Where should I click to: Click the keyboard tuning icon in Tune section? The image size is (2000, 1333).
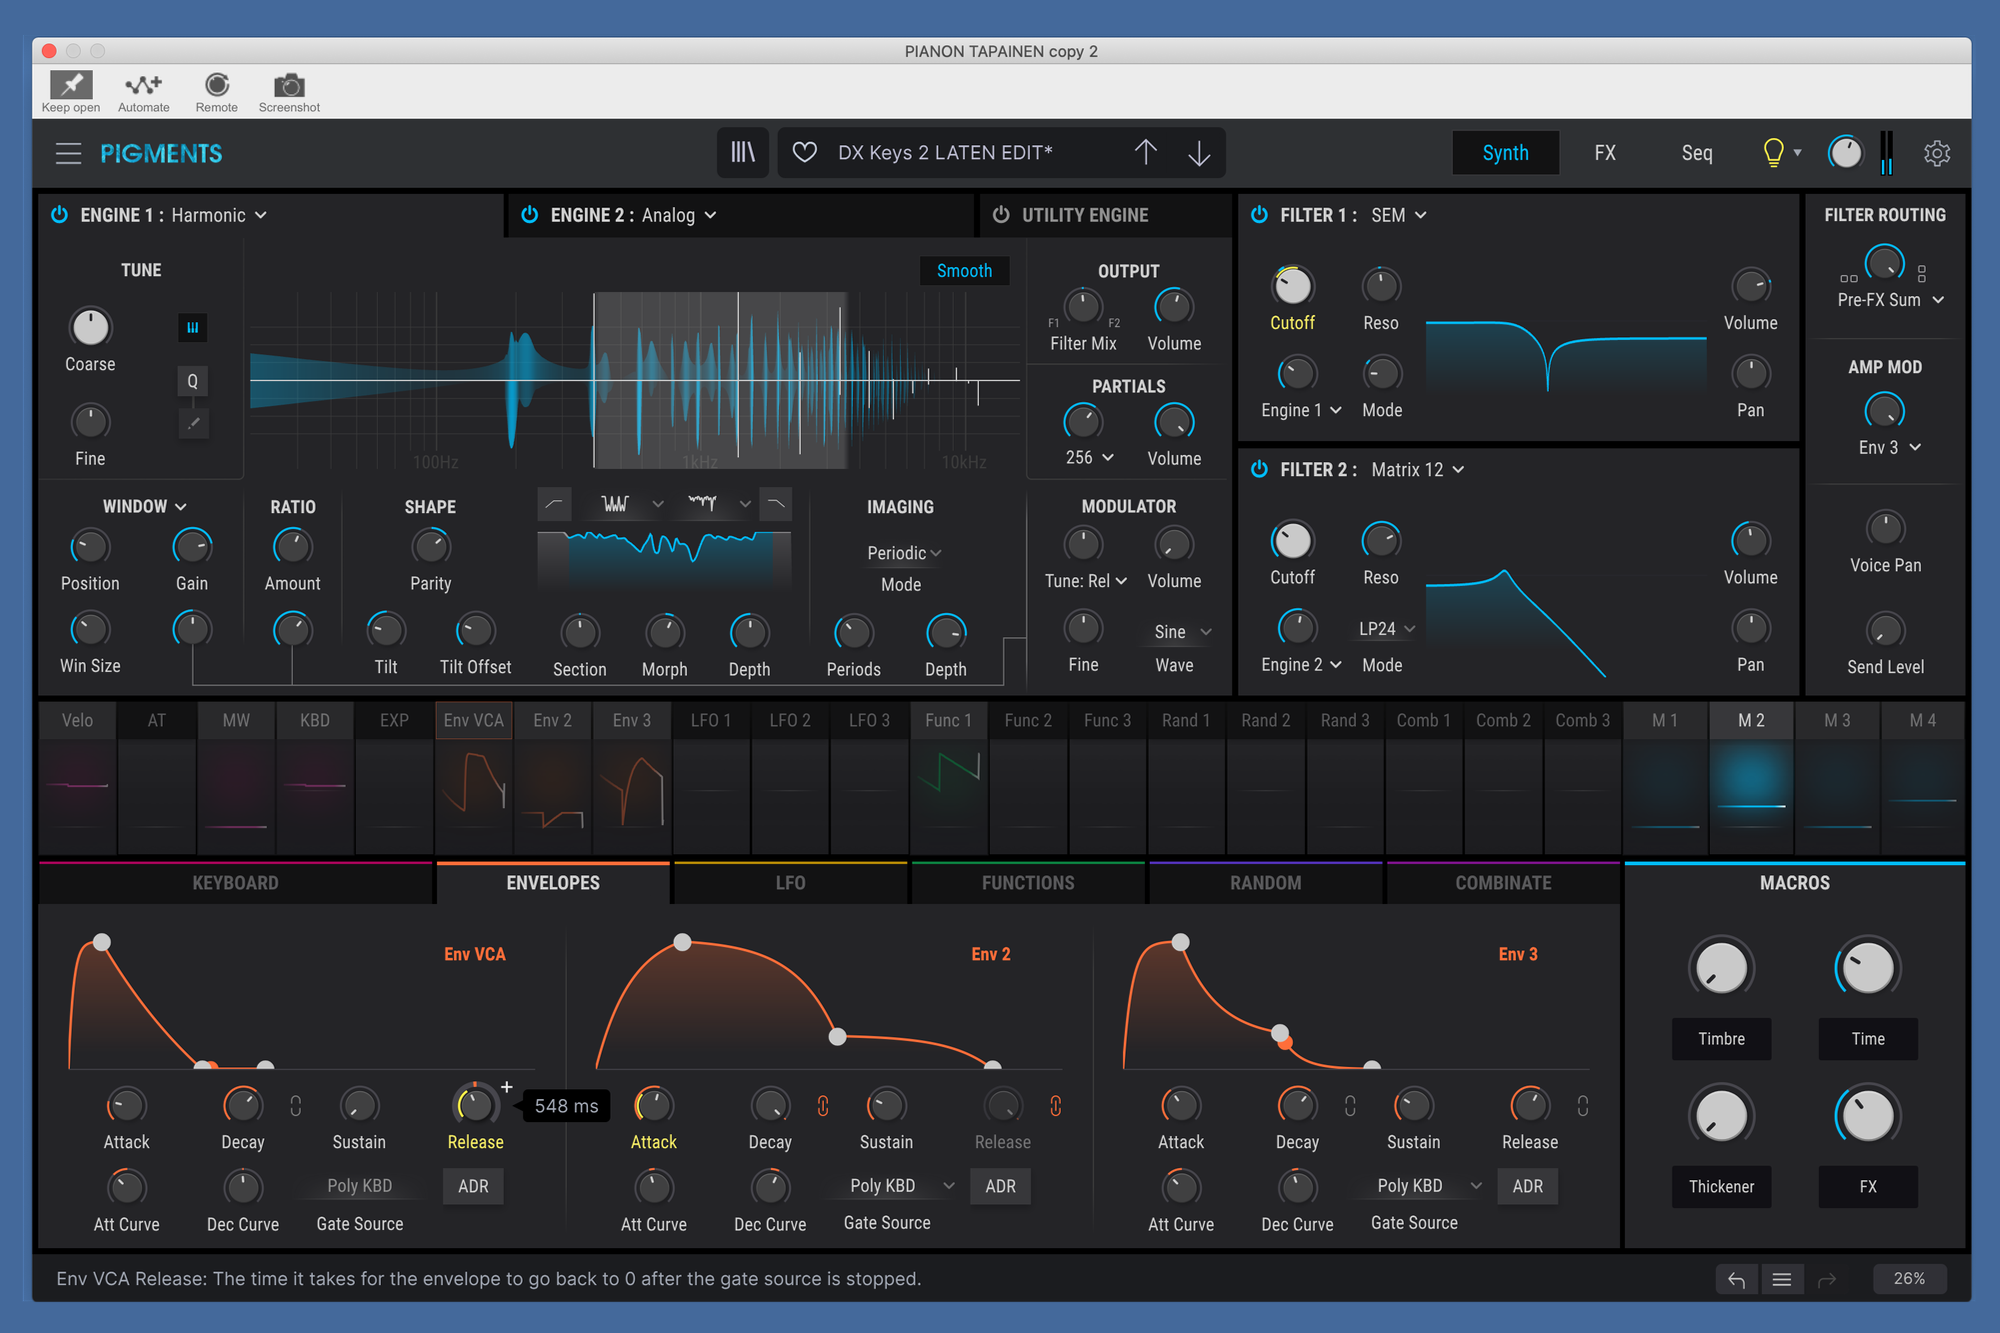pos(193,327)
